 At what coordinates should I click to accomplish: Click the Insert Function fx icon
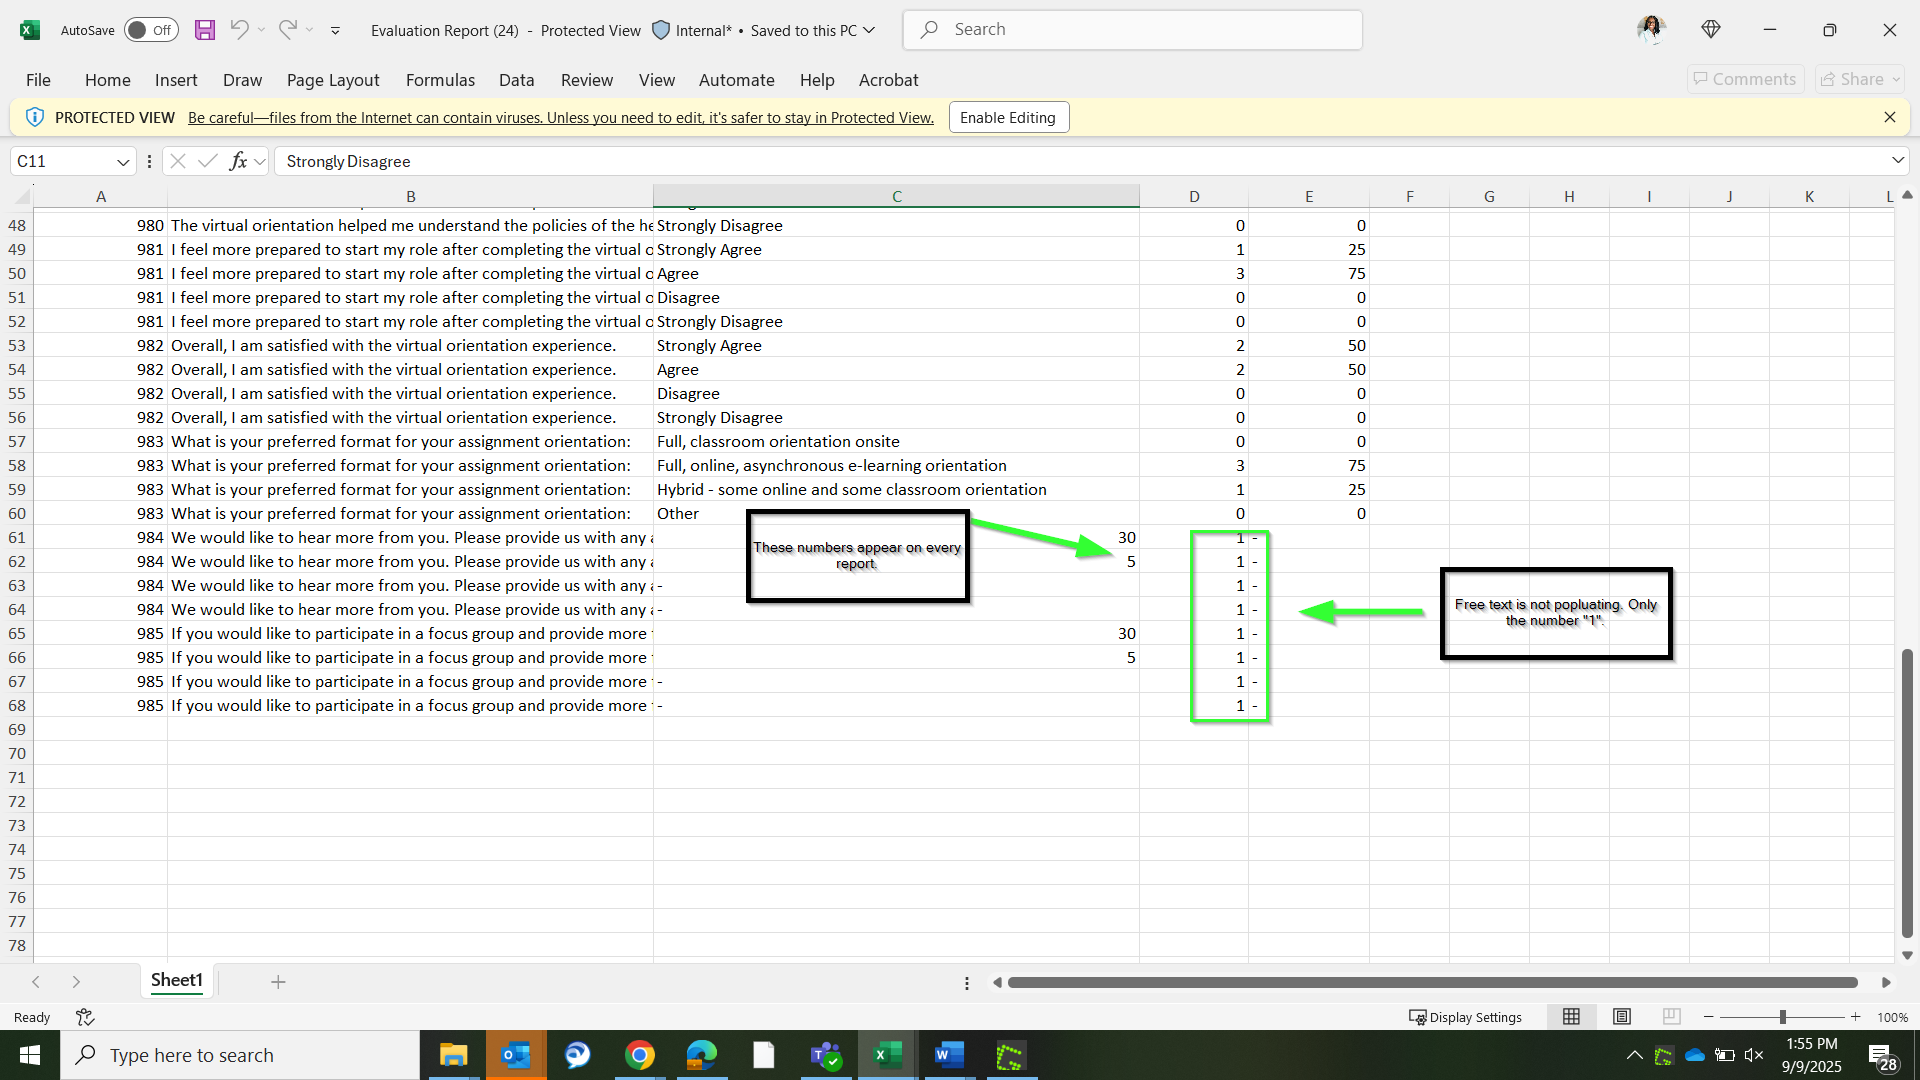point(238,161)
